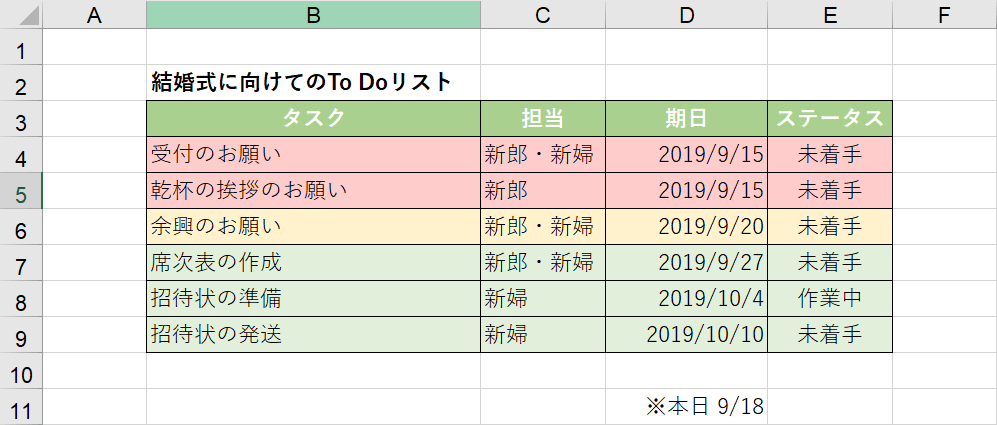Select column D header
Viewport: 997px width, 425px height.
click(686, 15)
